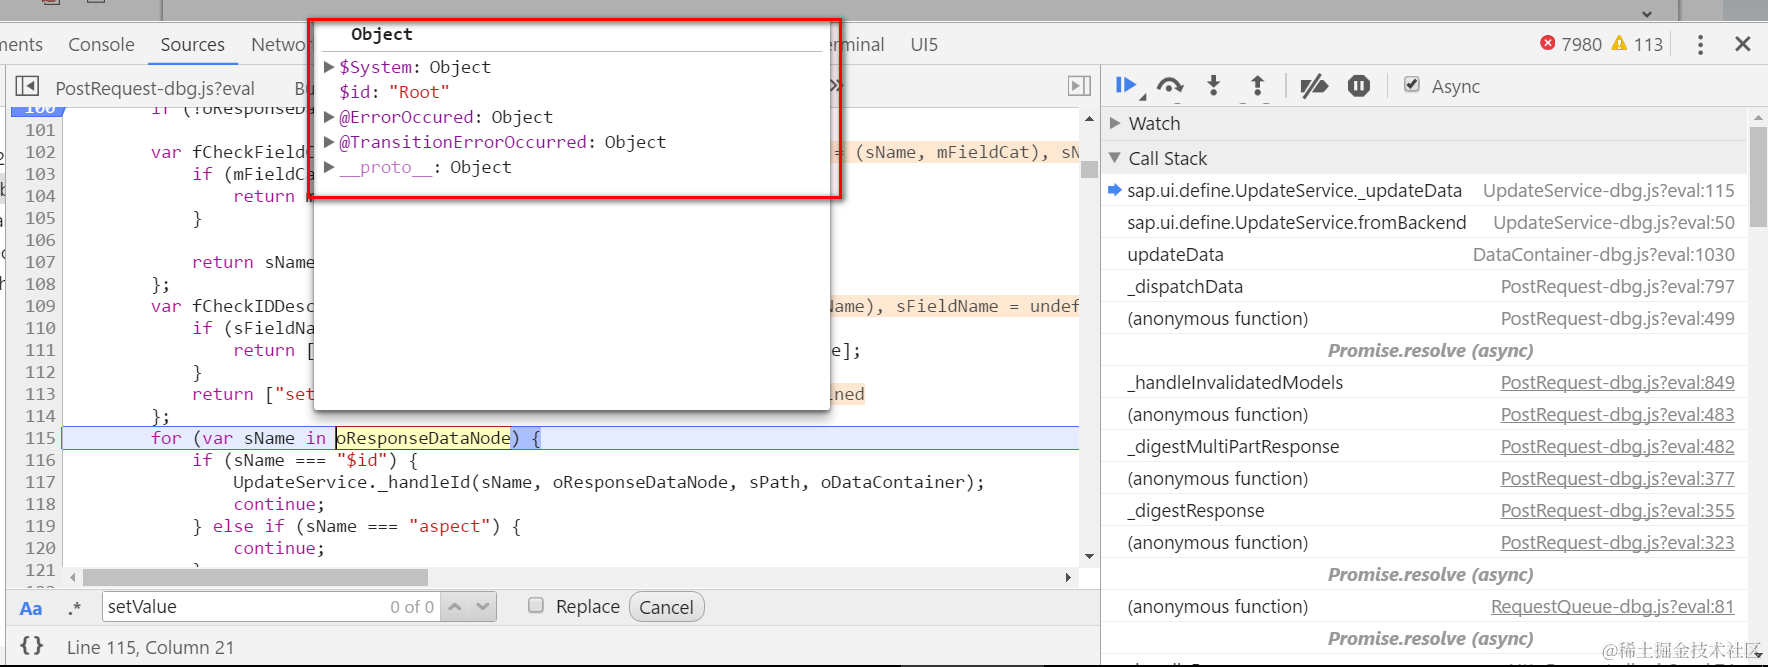Viewport: 1768px width, 667px height.
Task: Switch to the Console tab
Action: [101, 44]
